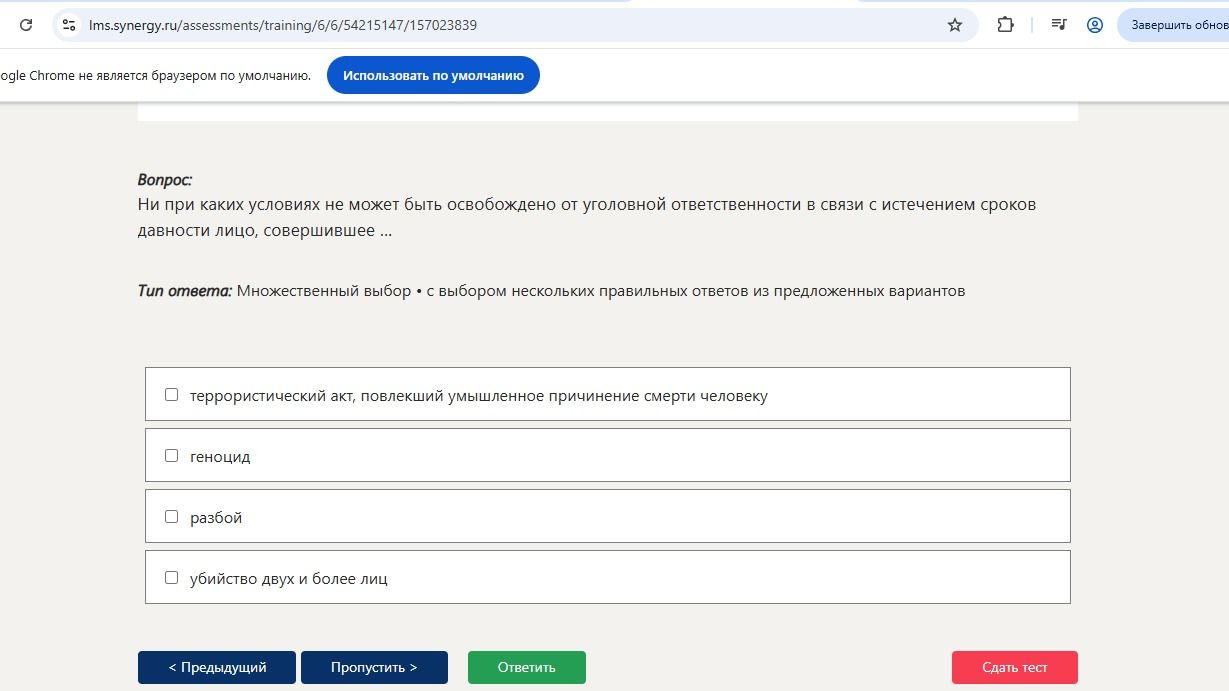Image resolution: width=1229 pixels, height=691 pixels.
Task: Click the Вопрос: label
Action: (x=165, y=180)
